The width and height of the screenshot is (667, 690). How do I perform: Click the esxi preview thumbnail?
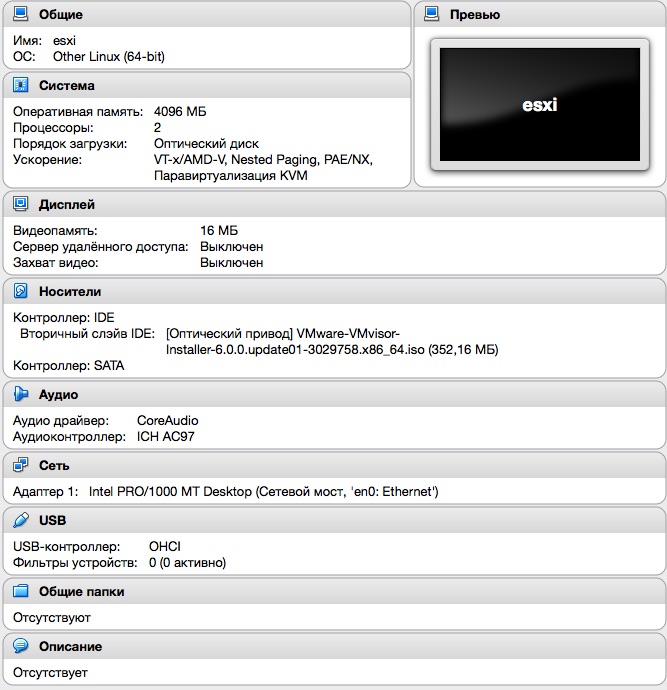[539, 105]
